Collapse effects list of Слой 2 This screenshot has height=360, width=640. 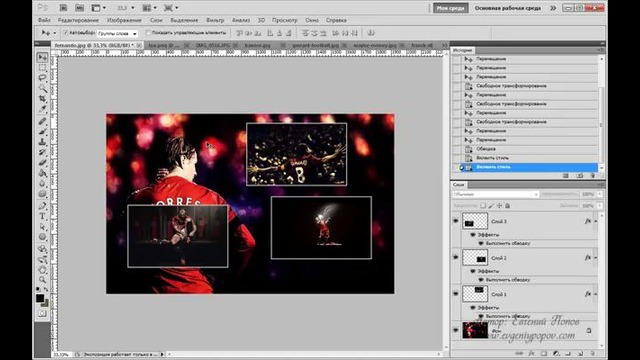[596, 258]
